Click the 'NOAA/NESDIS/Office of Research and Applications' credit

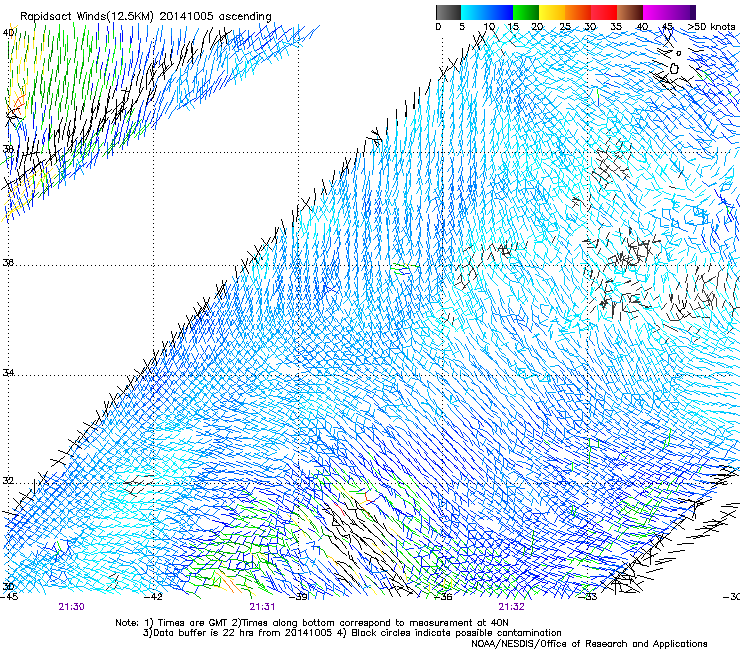(589, 643)
